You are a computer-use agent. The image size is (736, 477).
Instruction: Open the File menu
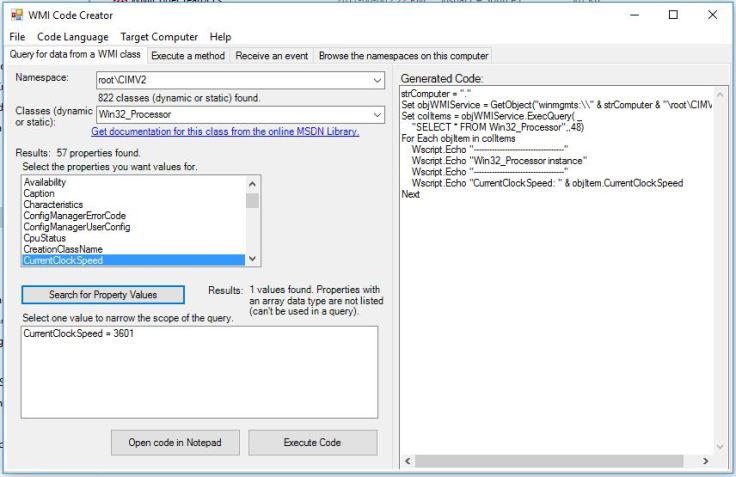[17, 37]
